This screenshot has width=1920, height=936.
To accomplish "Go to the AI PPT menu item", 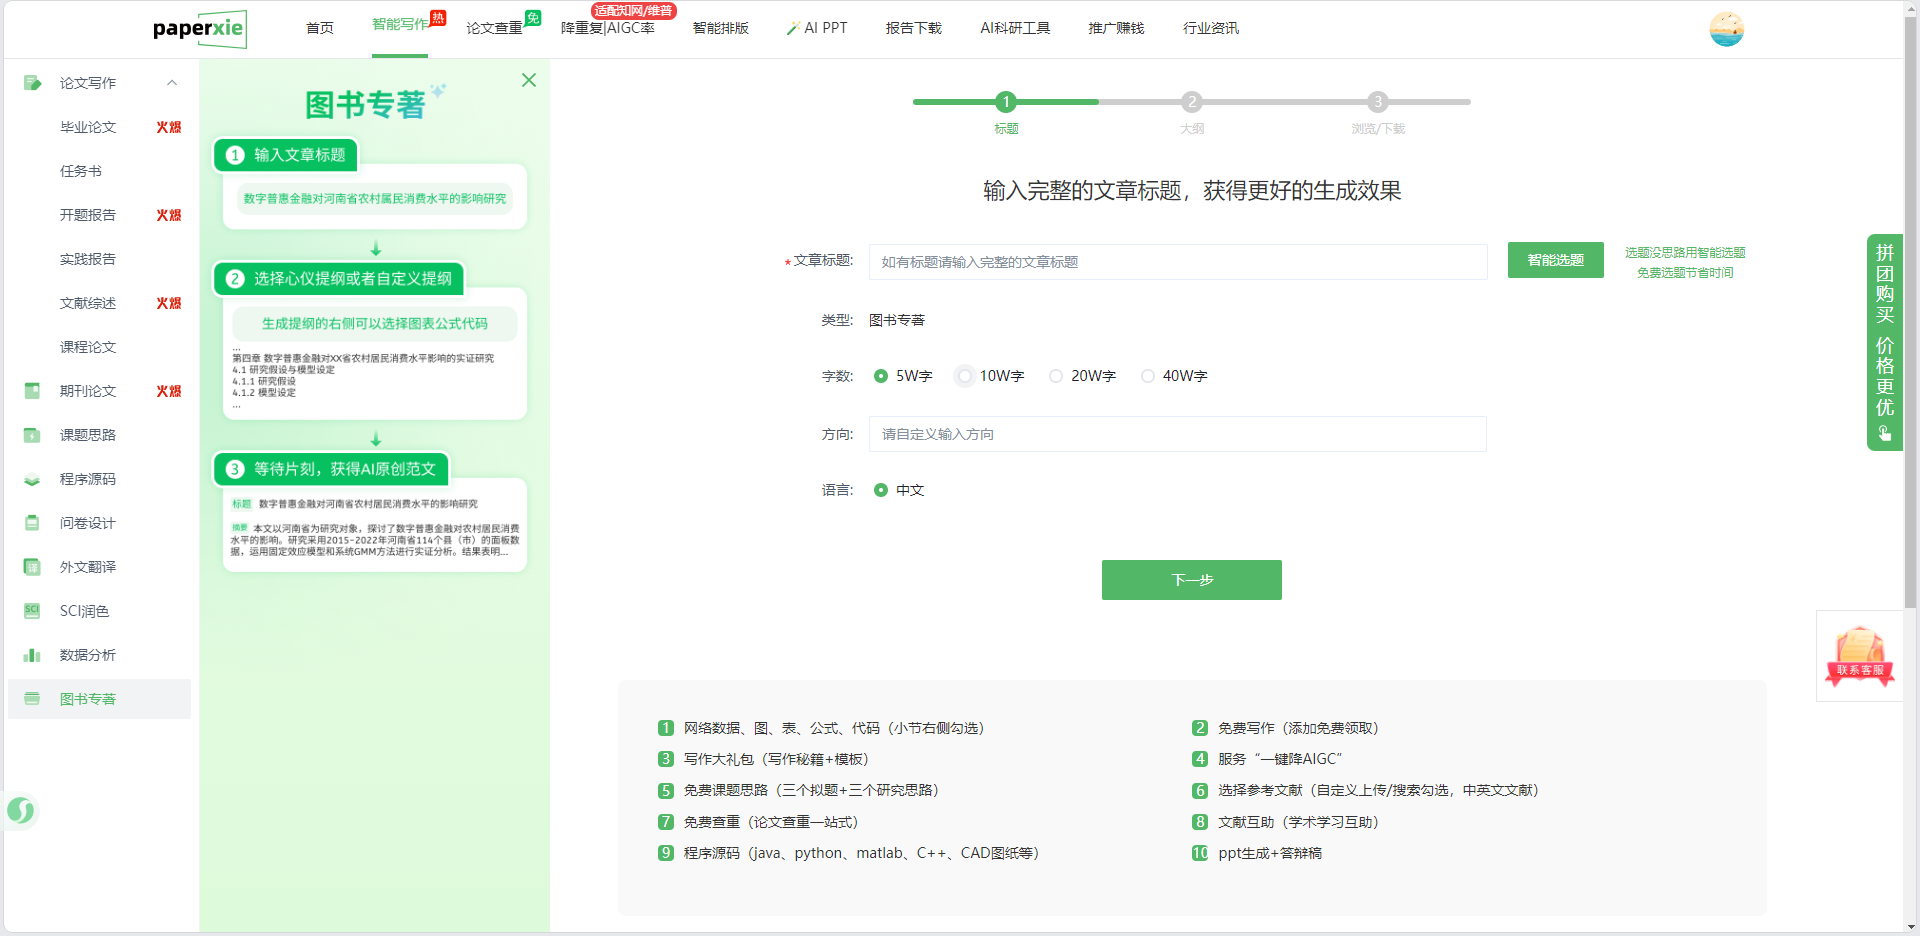I will tap(817, 28).
